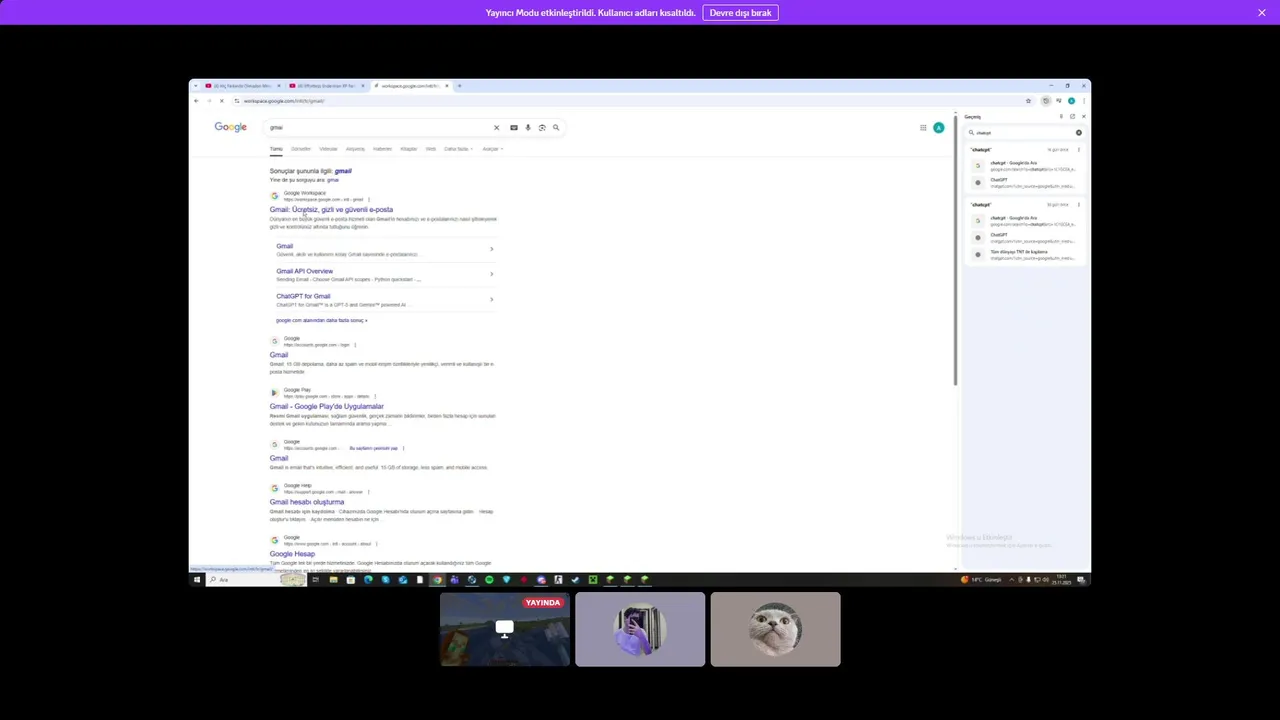1280x720 pixels.
Task: Click in the Google search input
Action: click(378, 127)
